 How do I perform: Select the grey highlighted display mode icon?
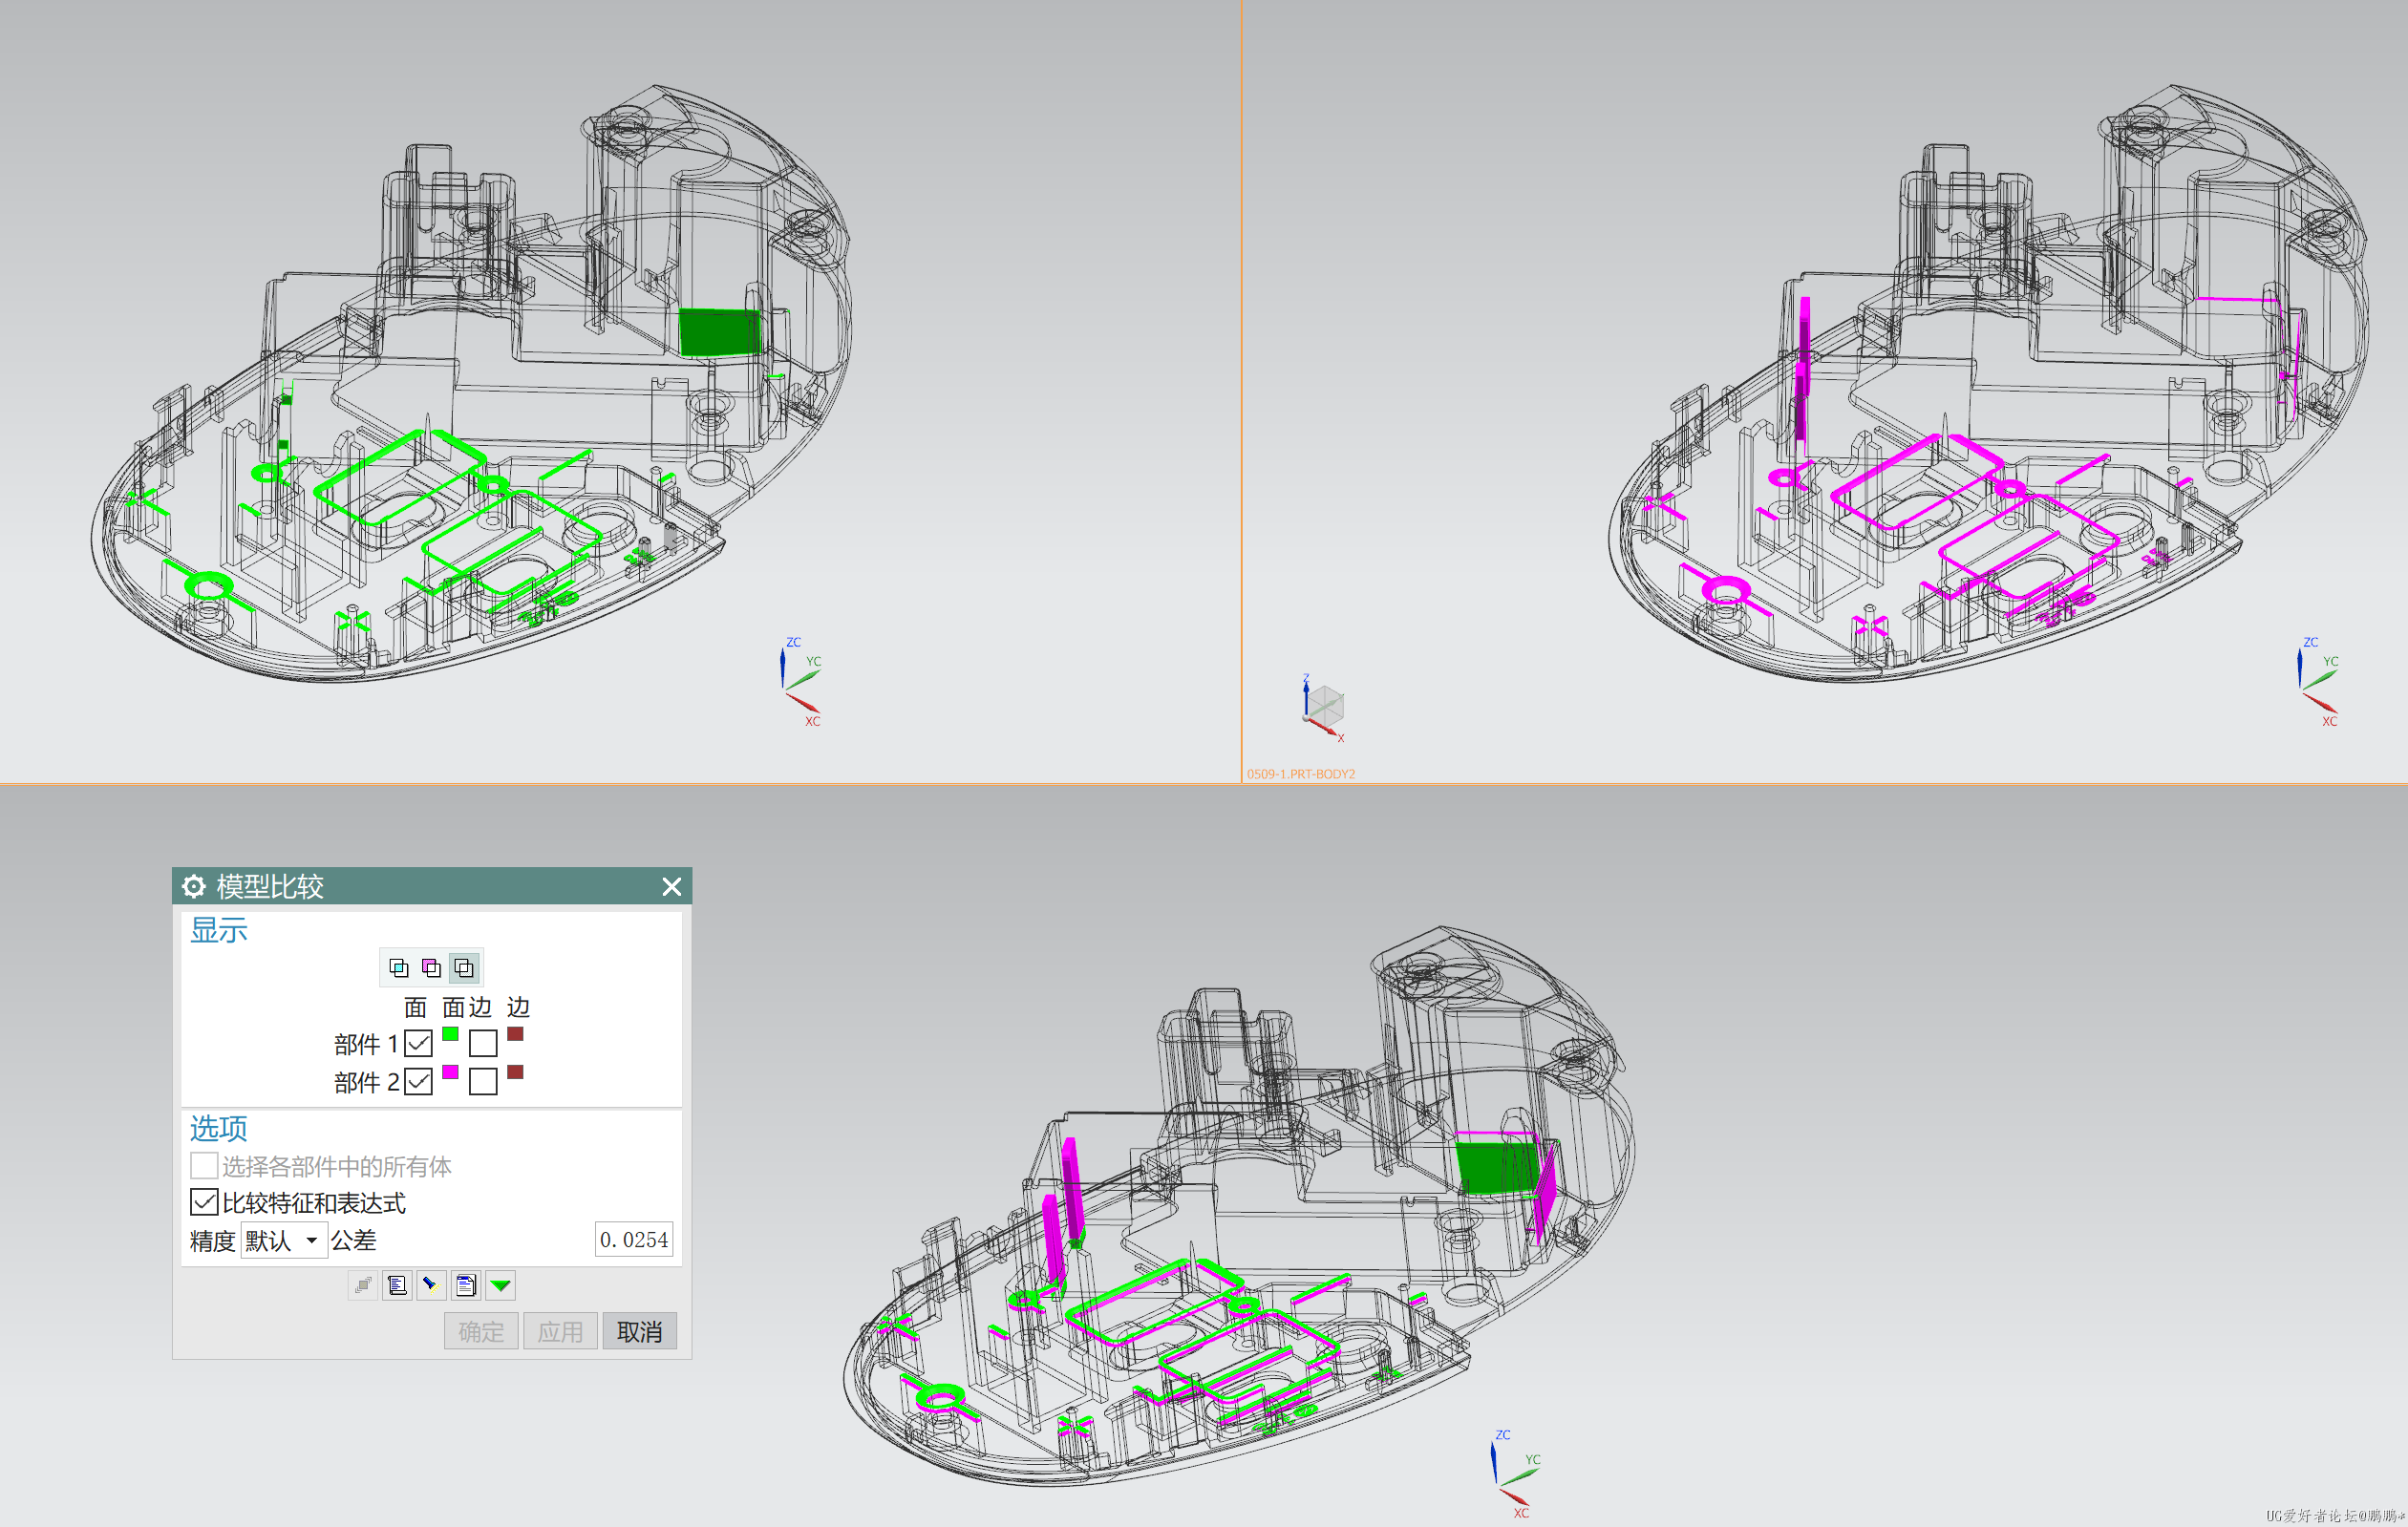point(464,967)
